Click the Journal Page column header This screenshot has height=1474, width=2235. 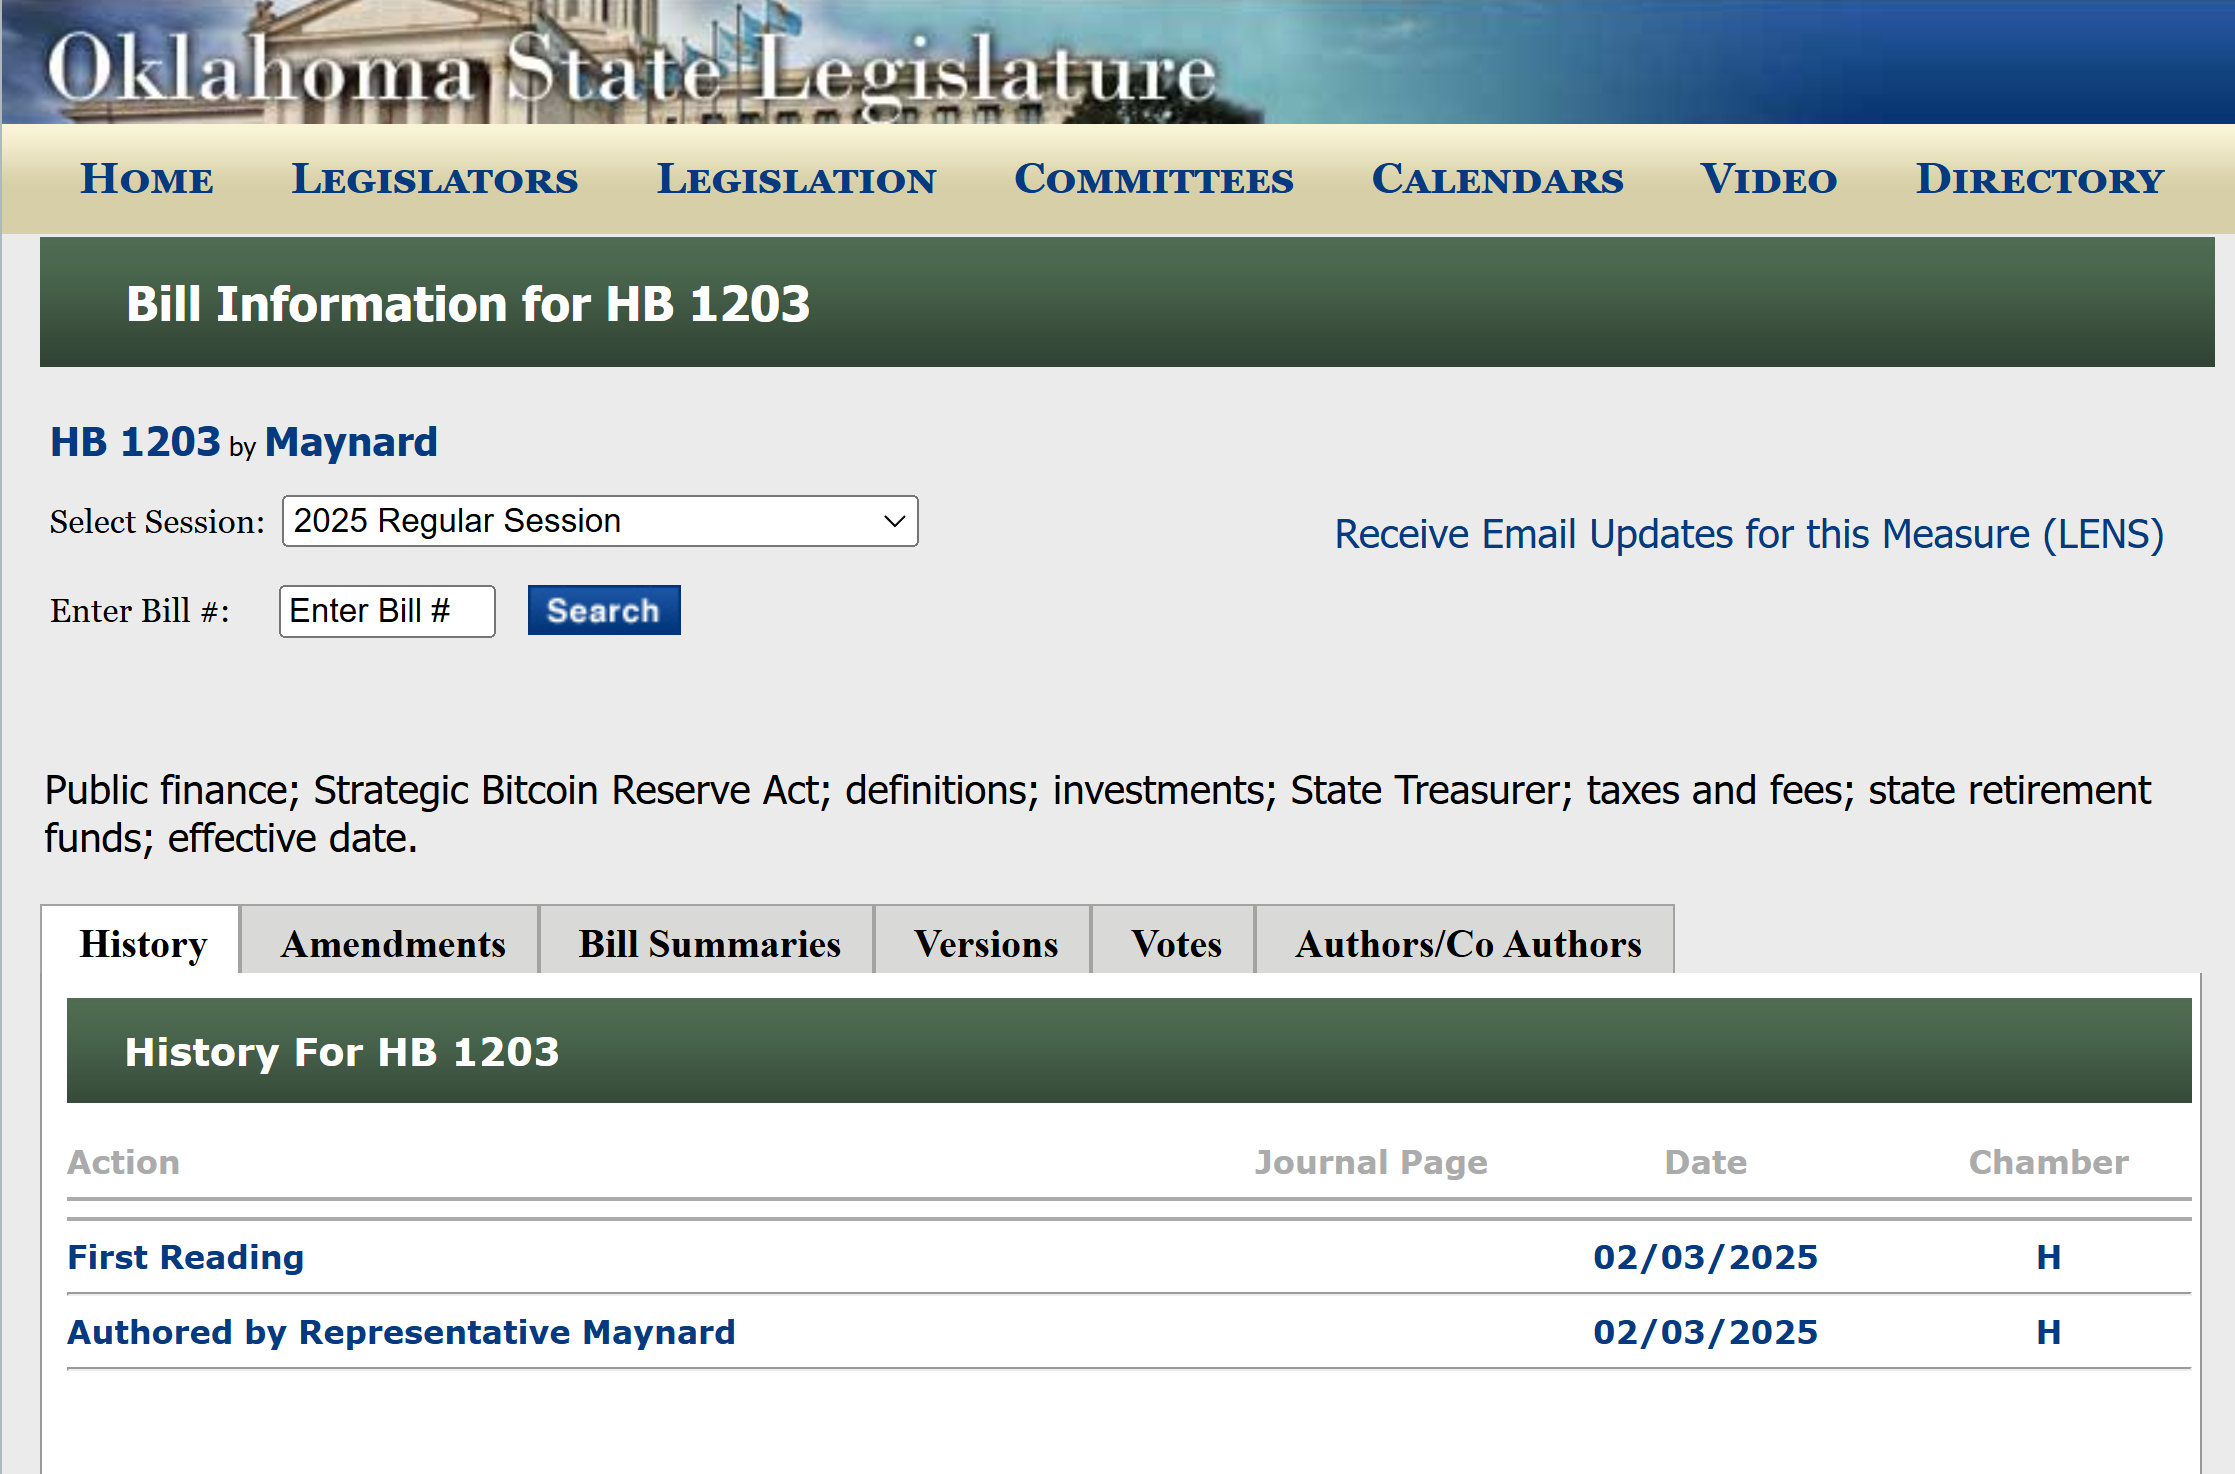tap(1371, 1162)
